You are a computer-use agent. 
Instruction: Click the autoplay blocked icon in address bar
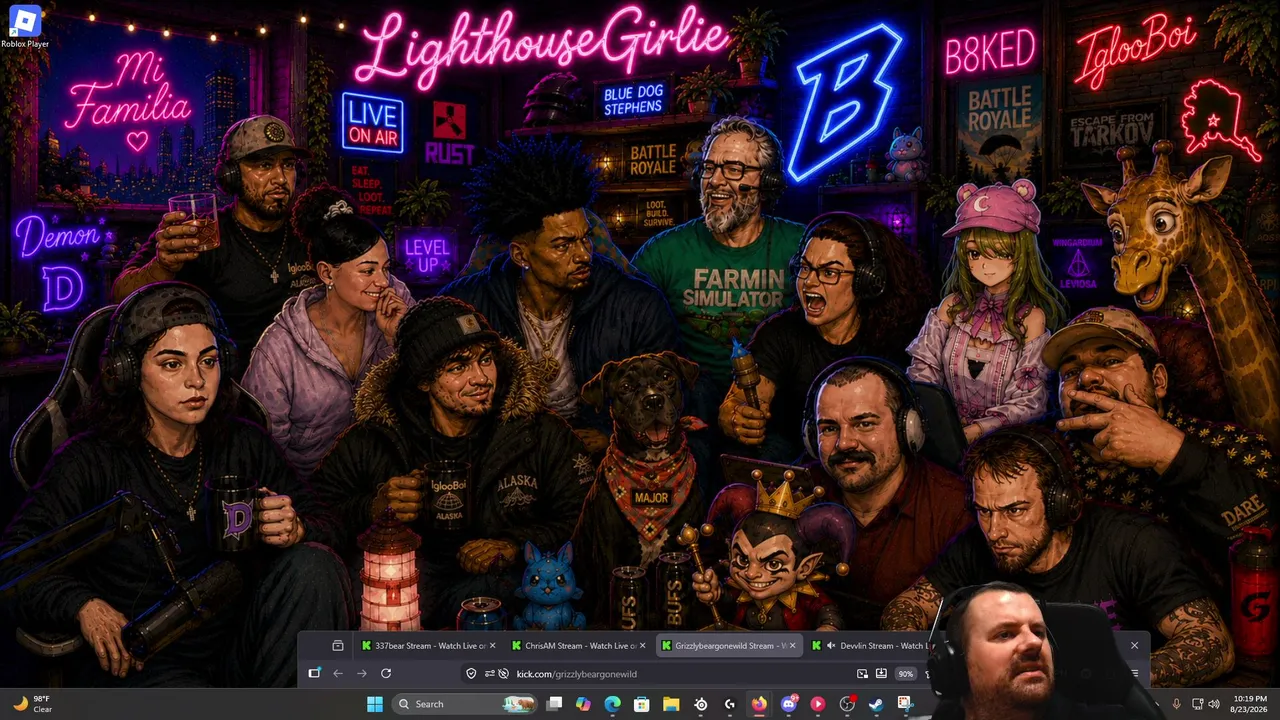pyautogui.click(x=503, y=674)
